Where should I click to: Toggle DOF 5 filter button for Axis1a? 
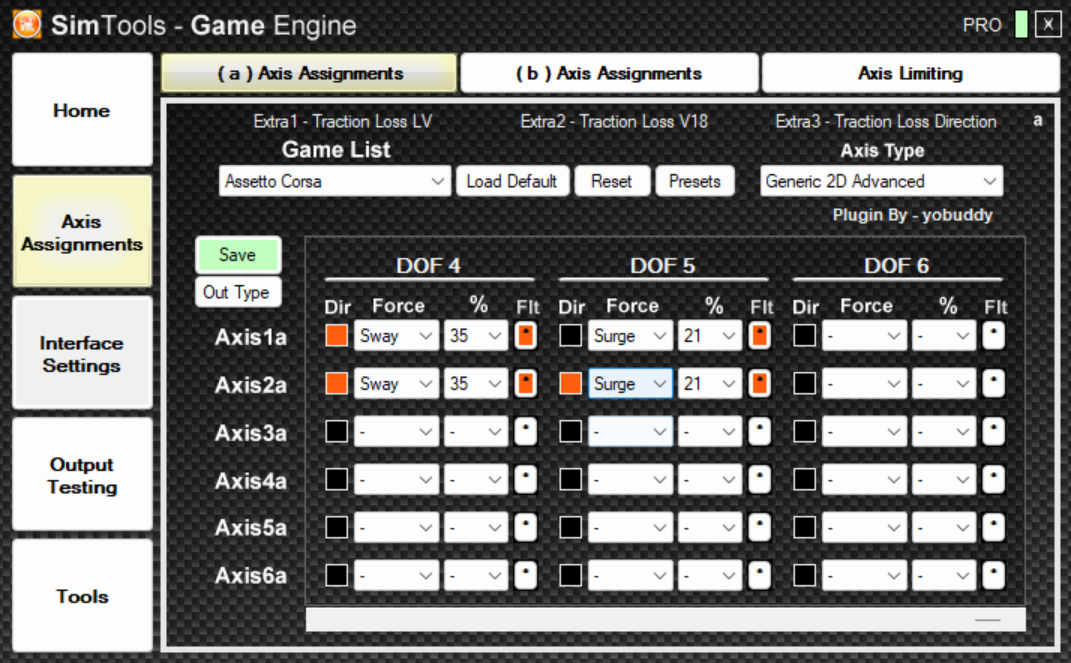coord(760,335)
